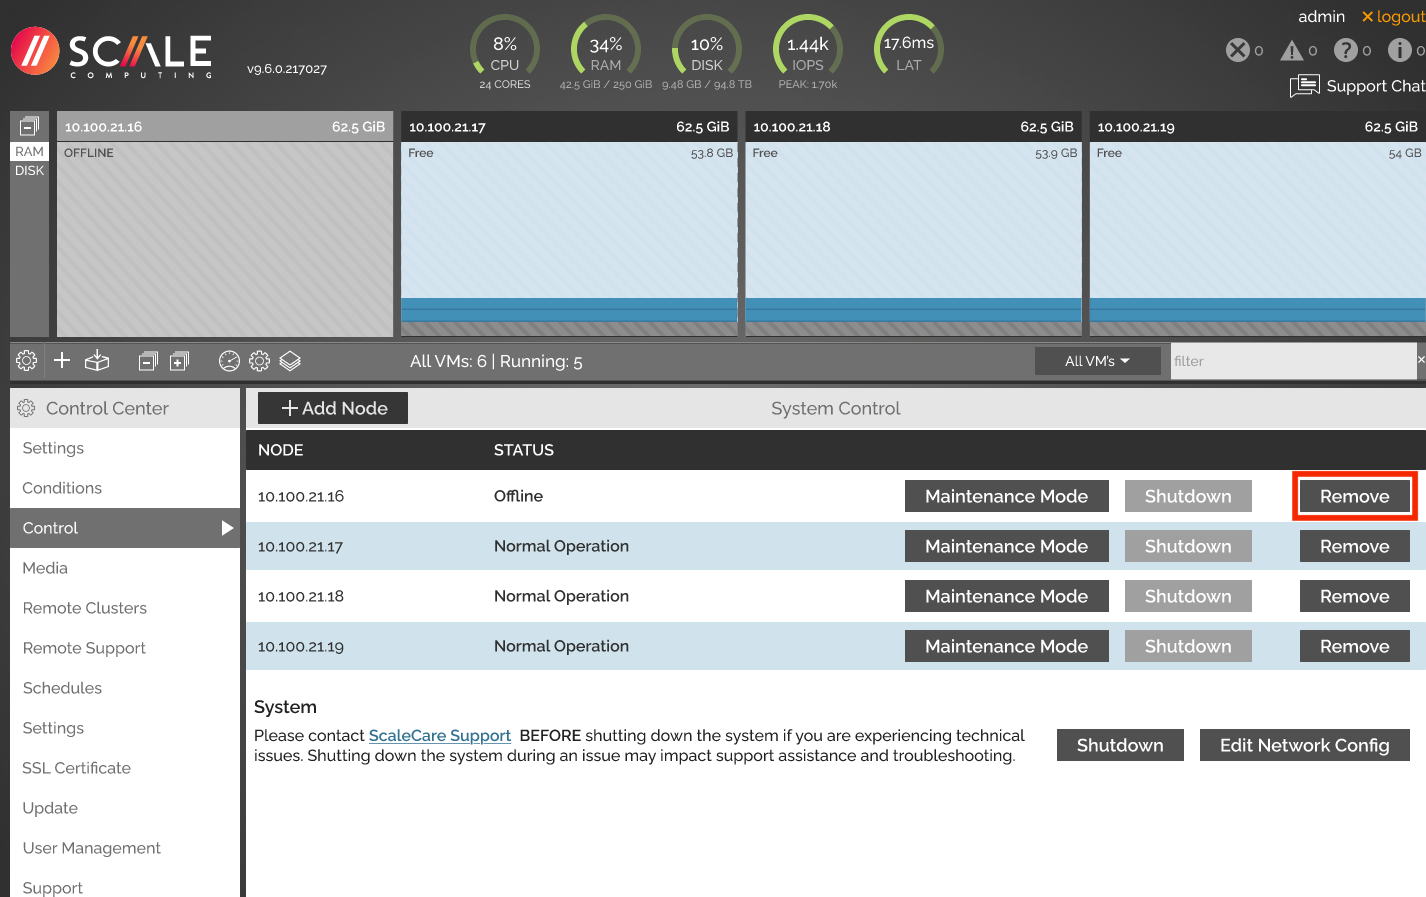Select the 10.100.21.17 node panel
This screenshot has width=1426, height=897.
[x=569, y=224]
